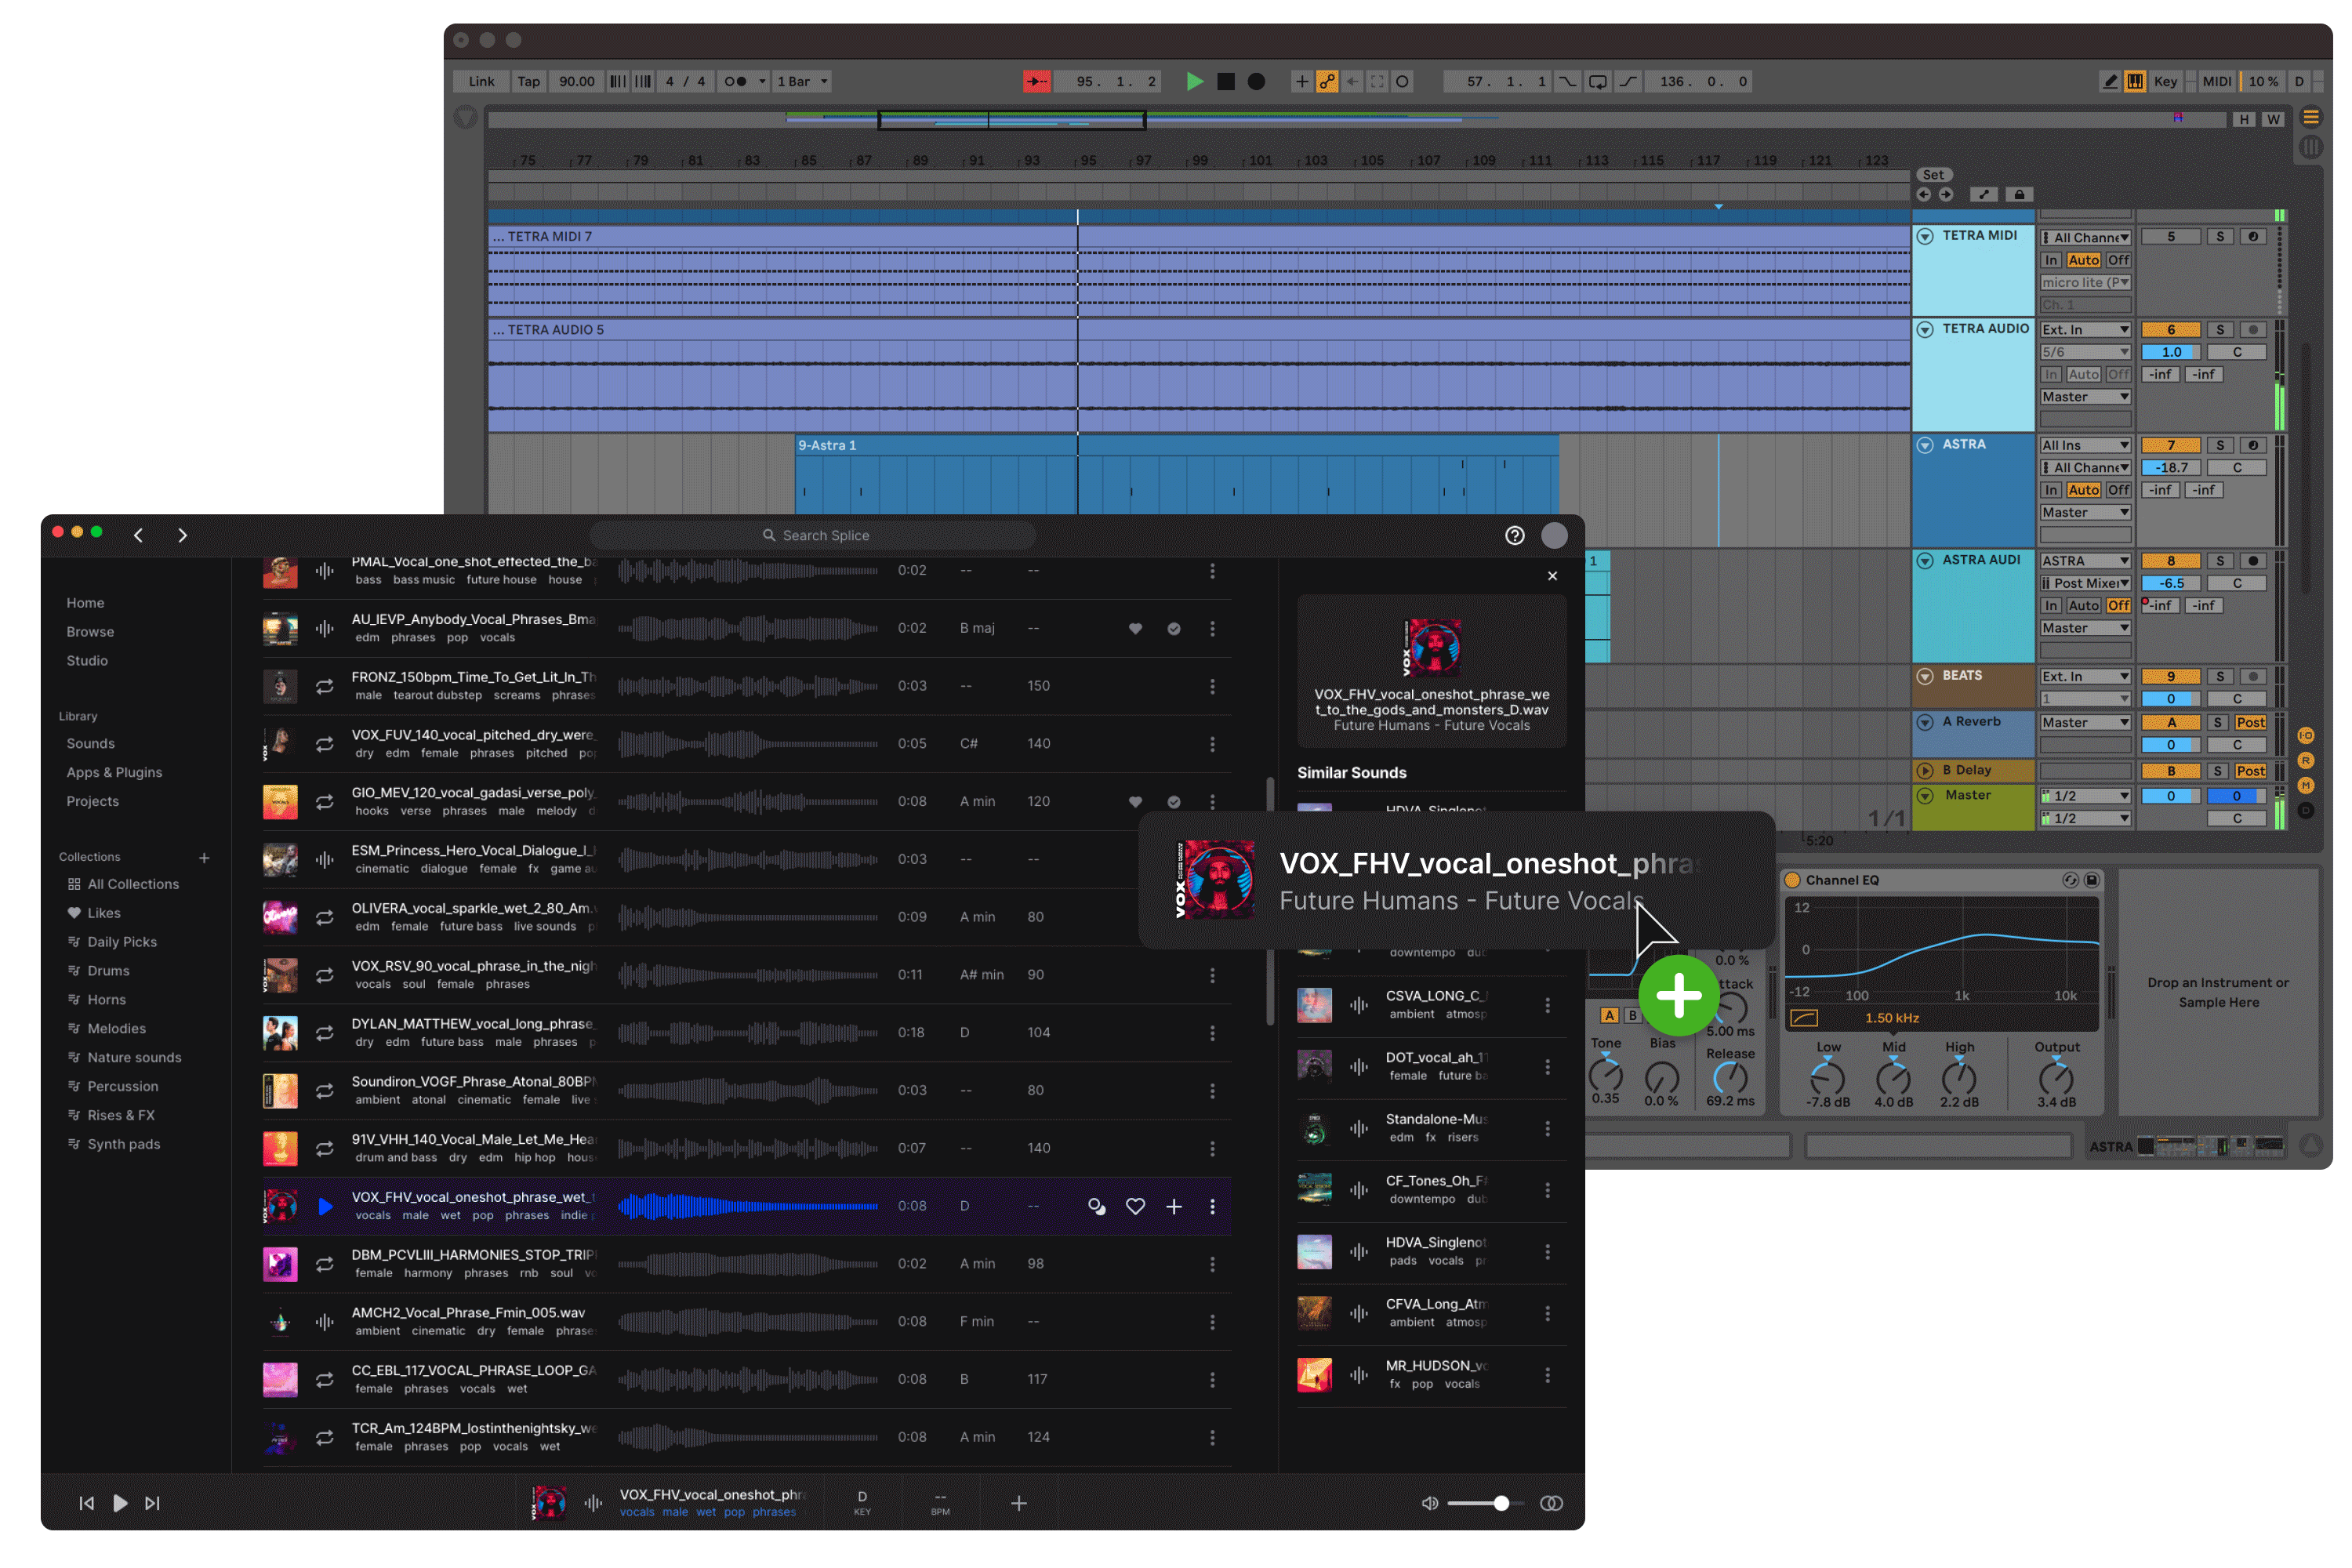Click Splice player next track button
Viewport: 2352px width, 1568px height.
point(152,1503)
